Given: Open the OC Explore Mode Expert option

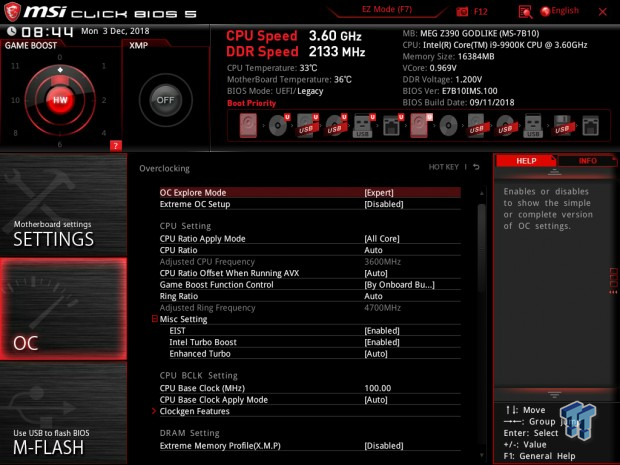Looking at the screenshot, I should click(x=310, y=193).
